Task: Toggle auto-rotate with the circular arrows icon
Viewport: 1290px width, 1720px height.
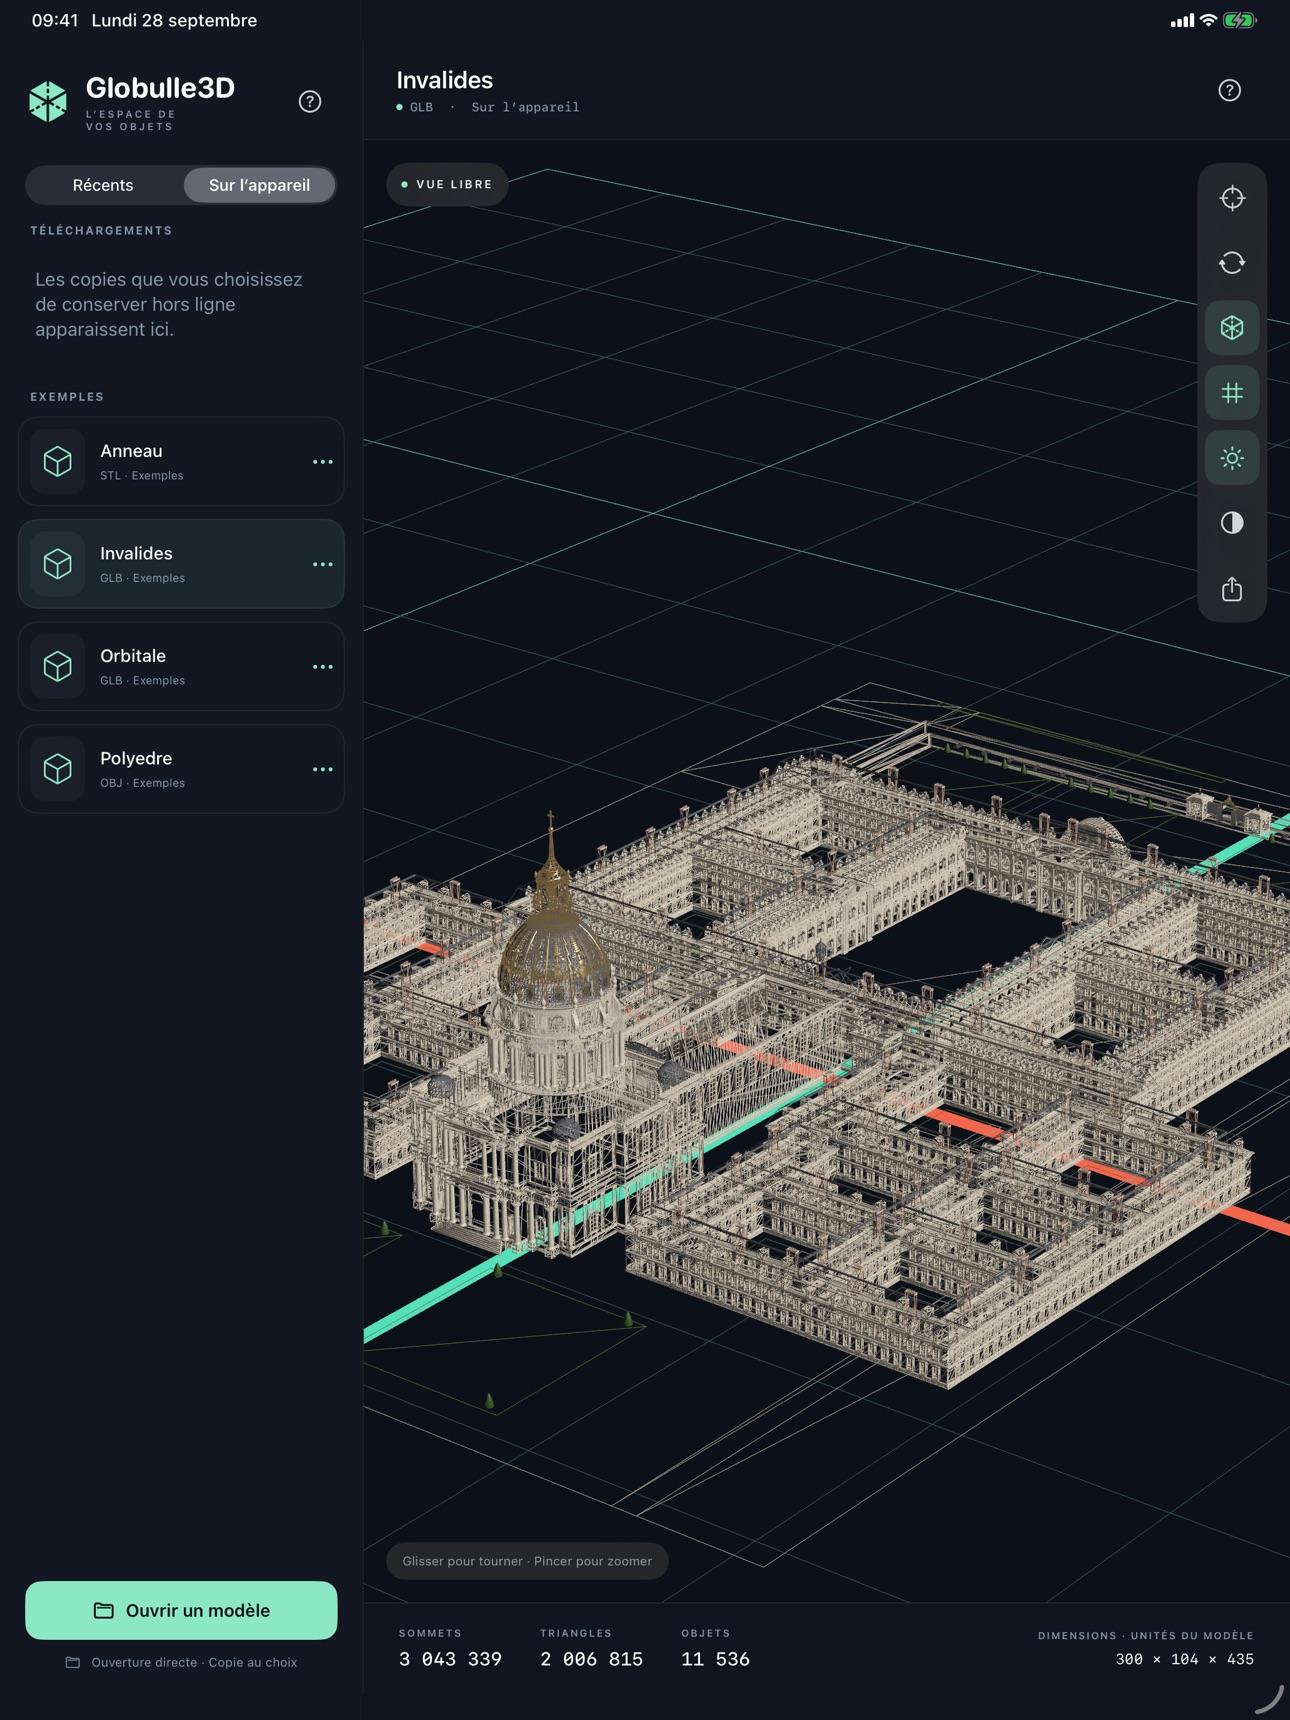Action: [x=1232, y=263]
